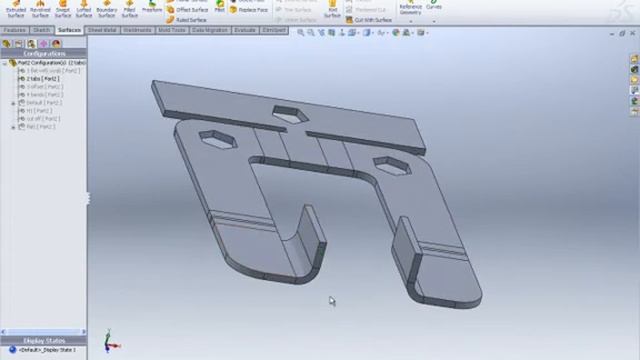640x360 pixels.
Task: Click the Edit Appearance sphere icon
Action: click(395, 33)
